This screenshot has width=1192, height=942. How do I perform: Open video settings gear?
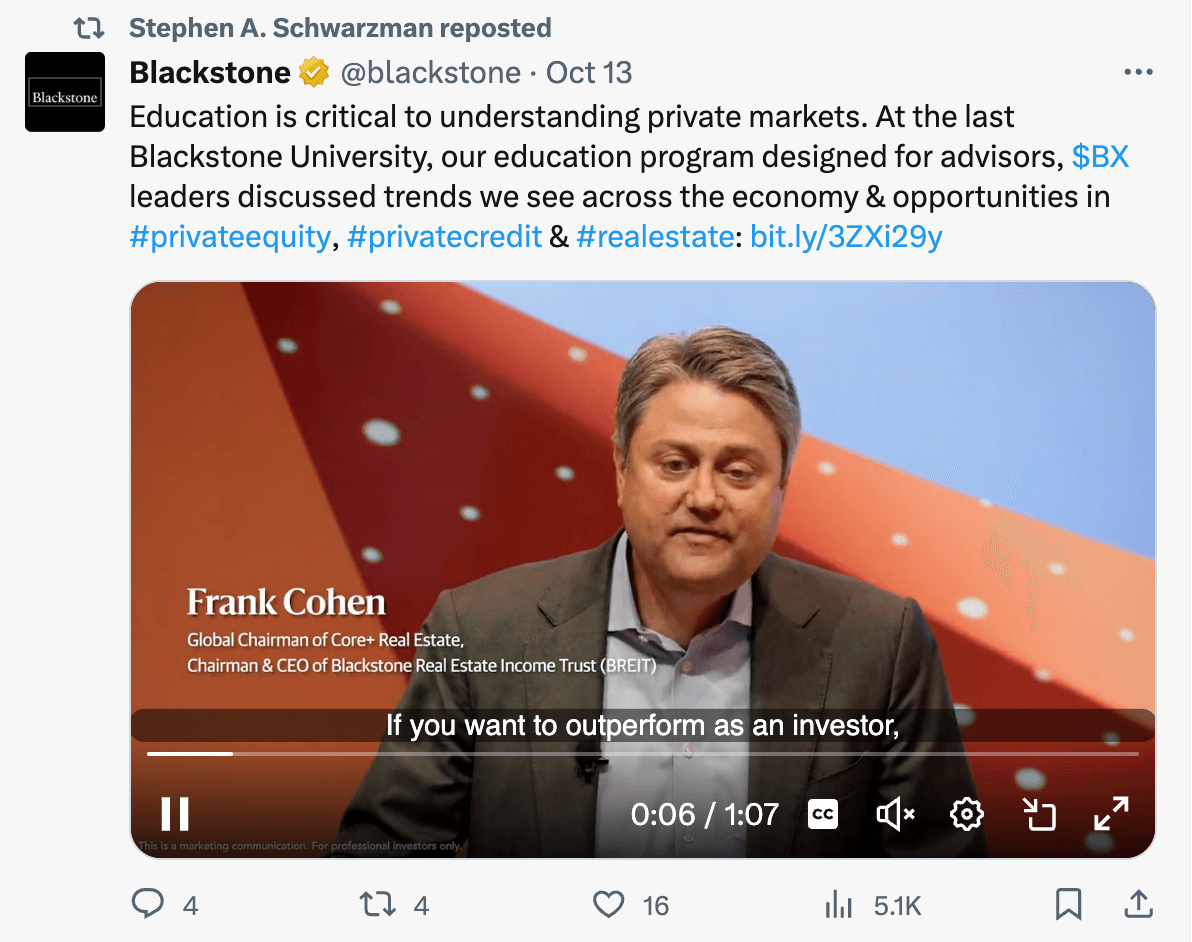966,814
